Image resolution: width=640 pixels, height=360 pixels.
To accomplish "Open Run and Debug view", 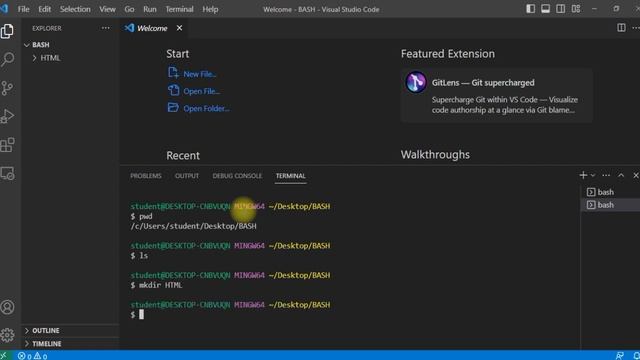I will [7, 116].
